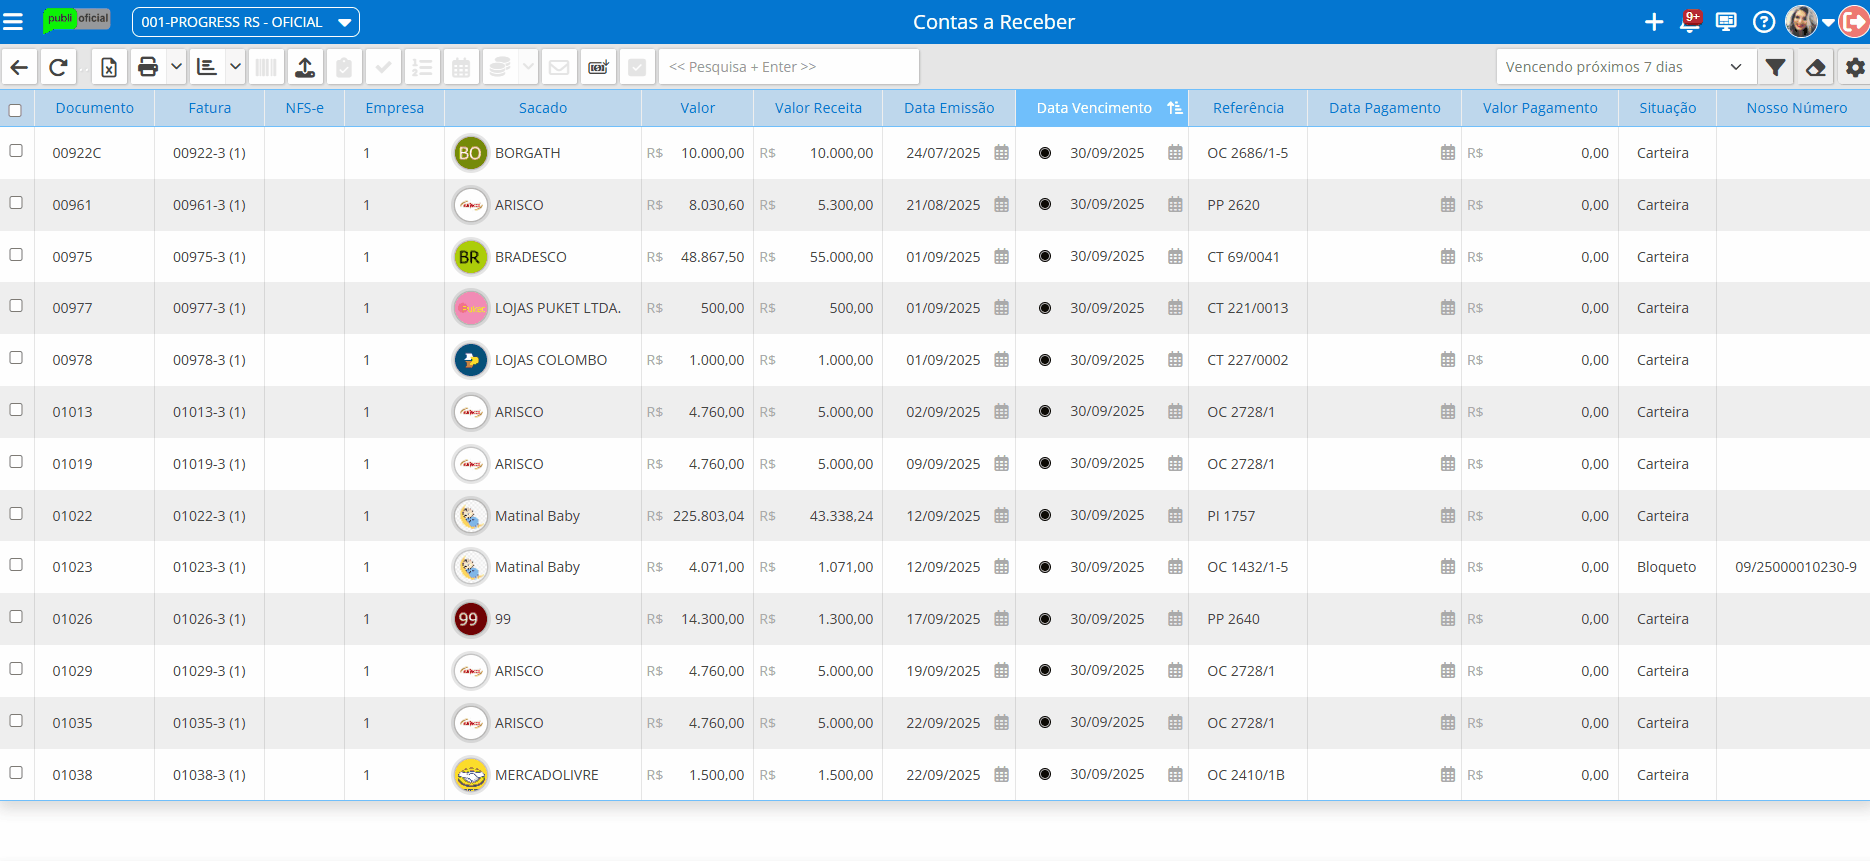The width and height of the screenshot is (1870, 861).
Task: Open the filter funnel icon
Action: click(x=1775, y=67)
